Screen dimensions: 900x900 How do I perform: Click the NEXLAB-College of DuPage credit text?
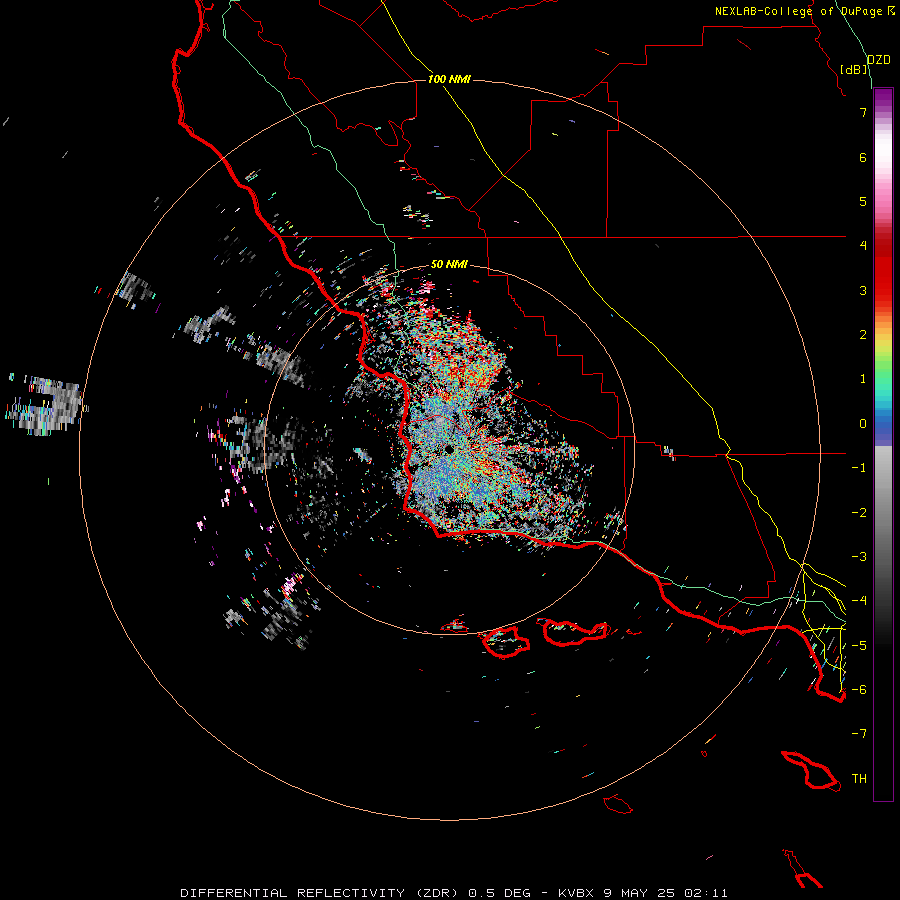coord(798,11)
